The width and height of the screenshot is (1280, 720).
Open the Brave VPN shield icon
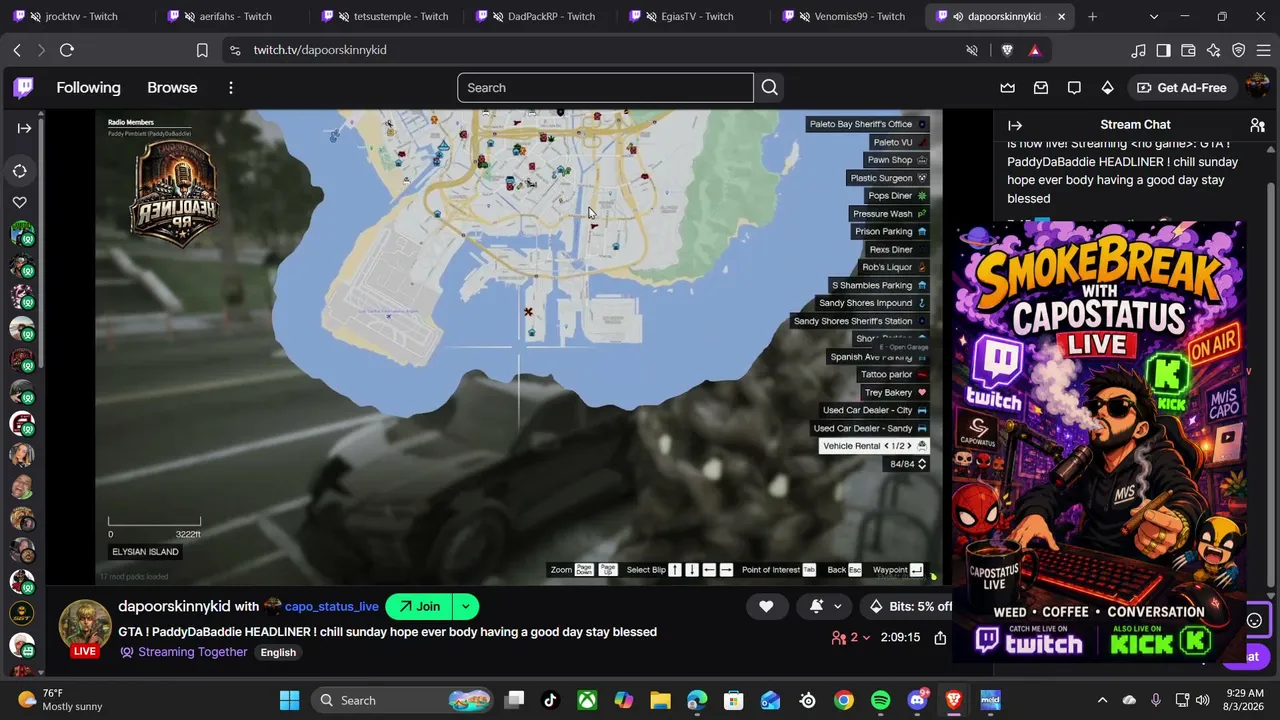pyautogui.click(x=1238, y=50)
